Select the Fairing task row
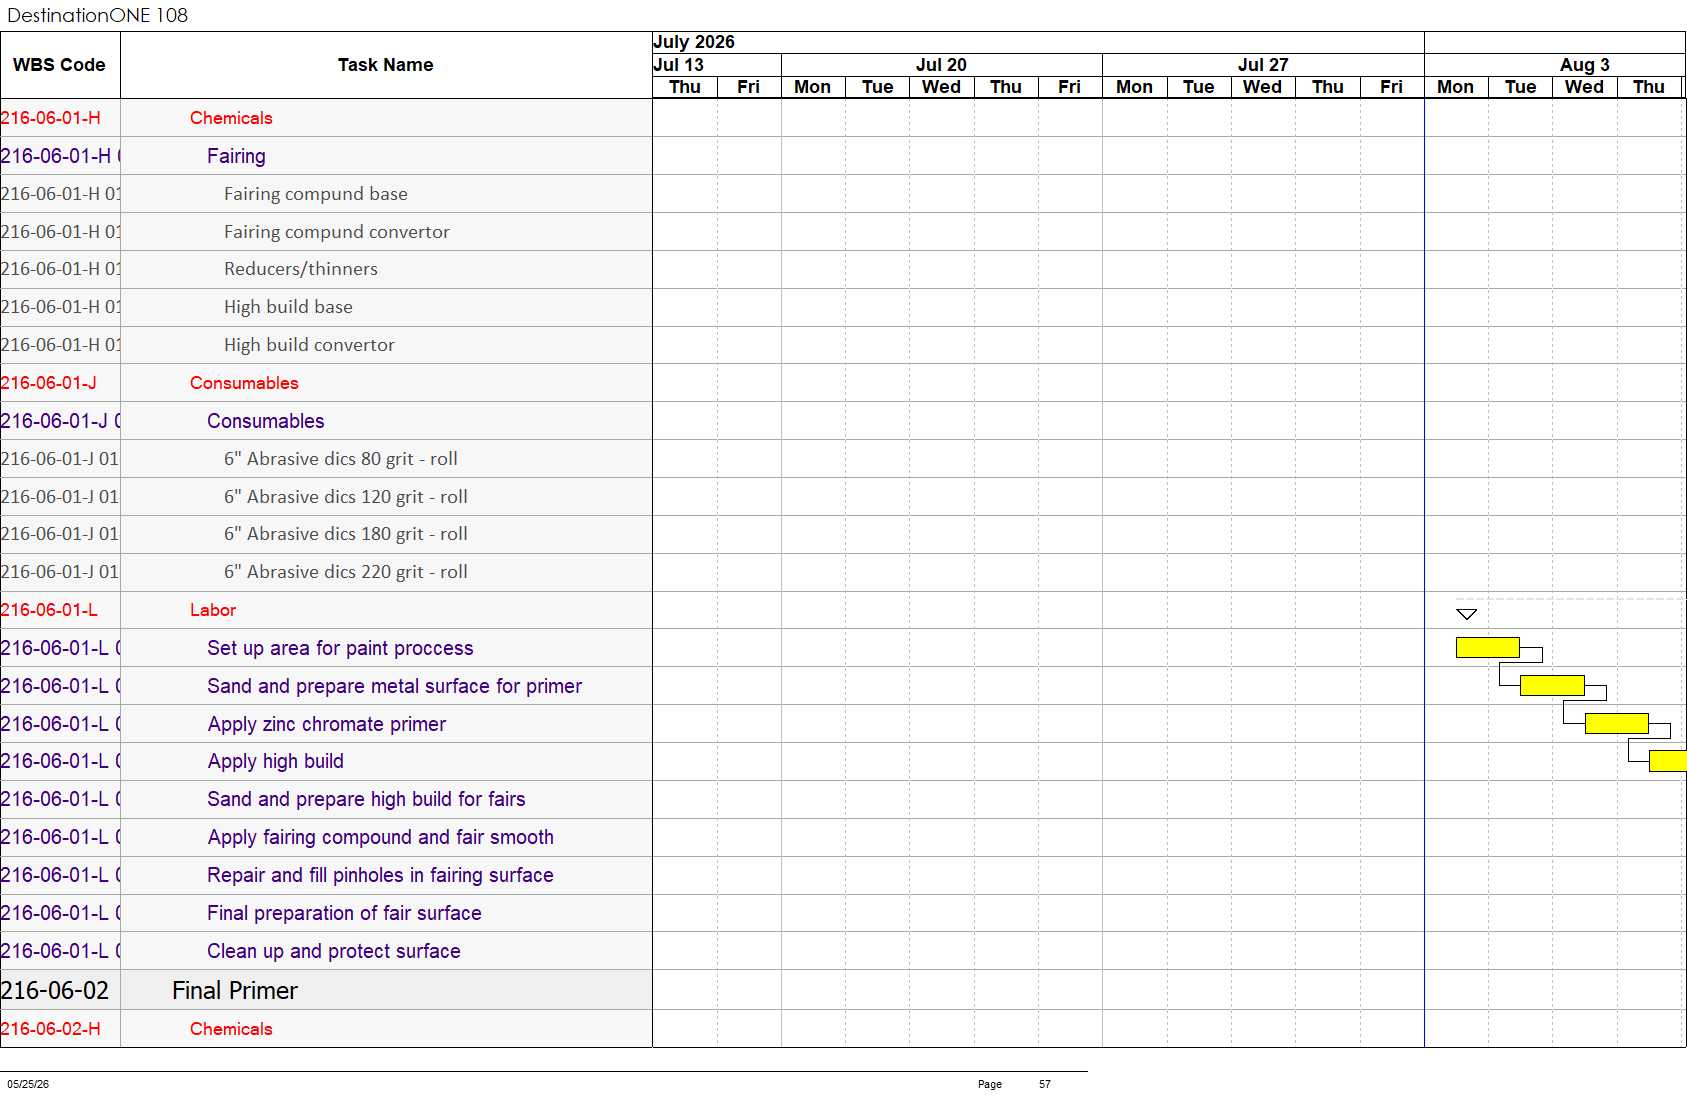 point(326,156)
